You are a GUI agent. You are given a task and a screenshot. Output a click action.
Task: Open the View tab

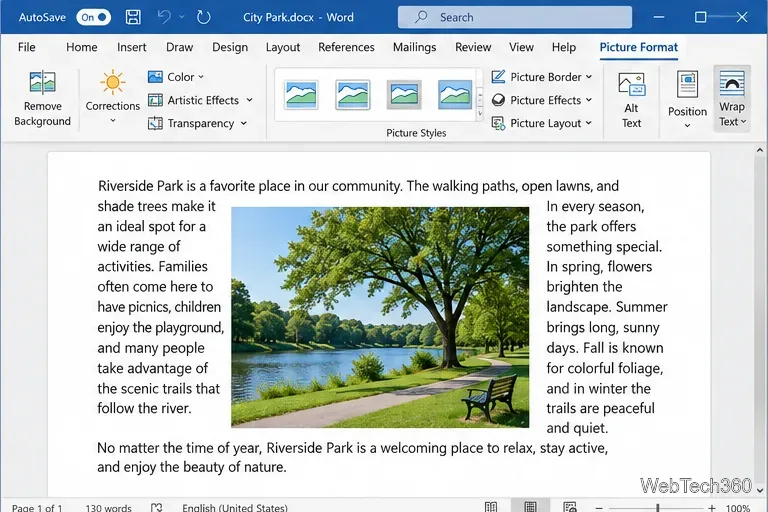pos(521,47)
